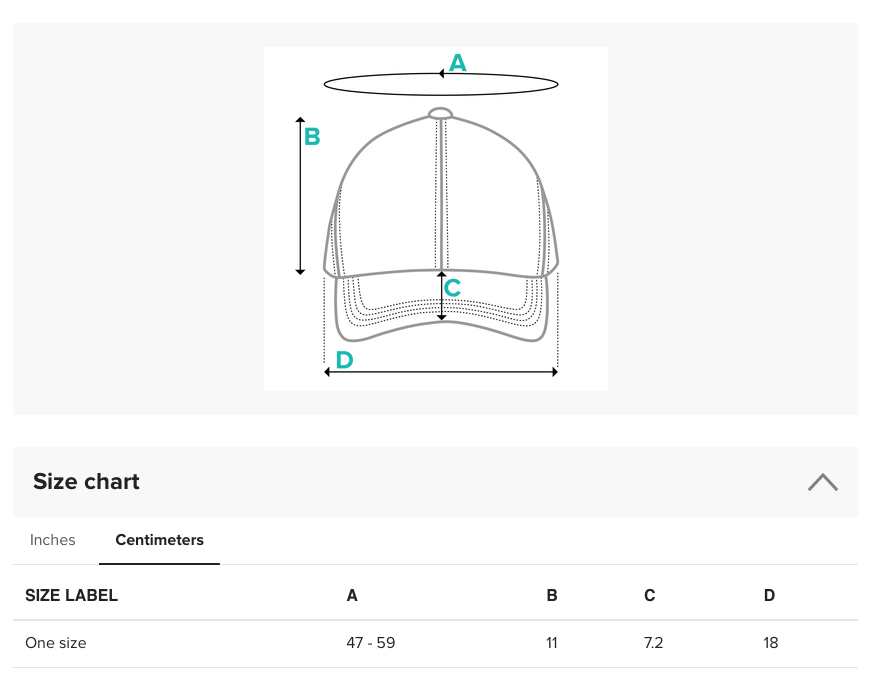Screen dimensions: 873x694
Task: Click the A column header
Action: click(x=352, y=595)
